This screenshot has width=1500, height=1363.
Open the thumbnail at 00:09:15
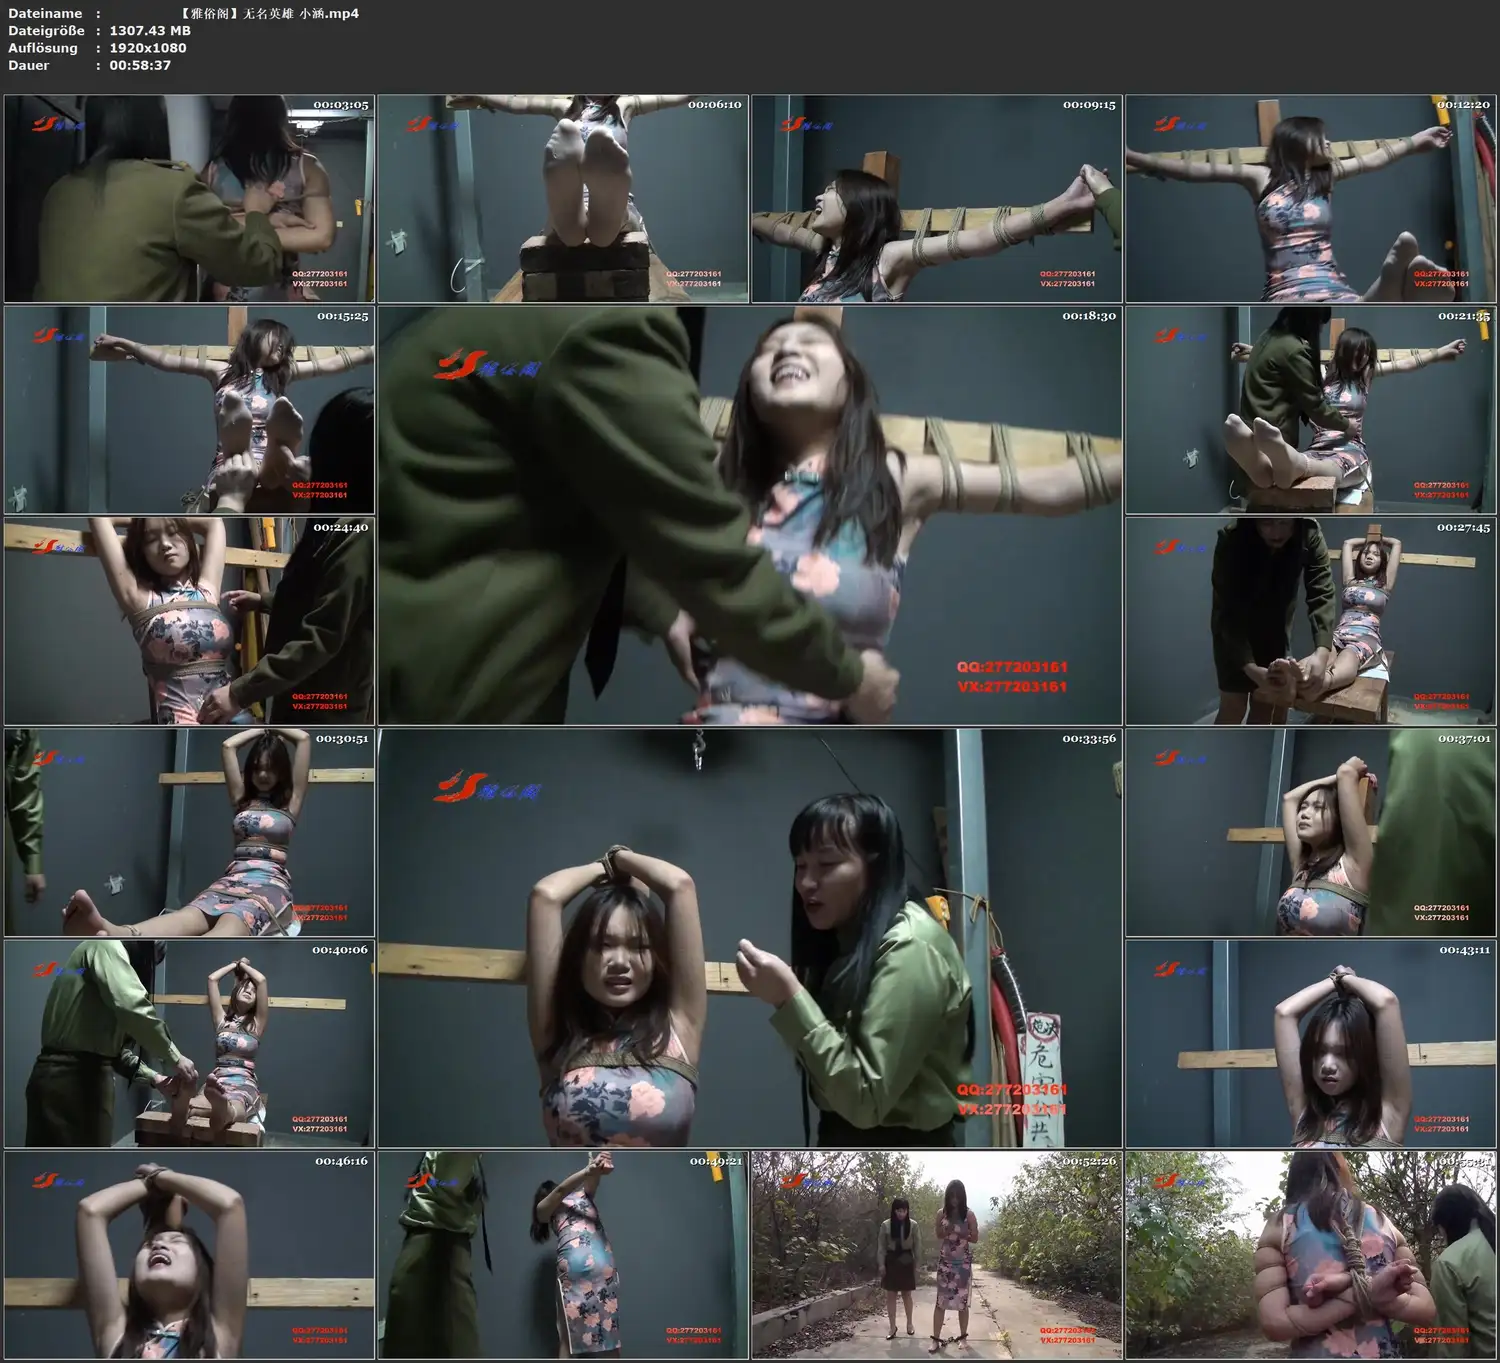click(937, 199)
